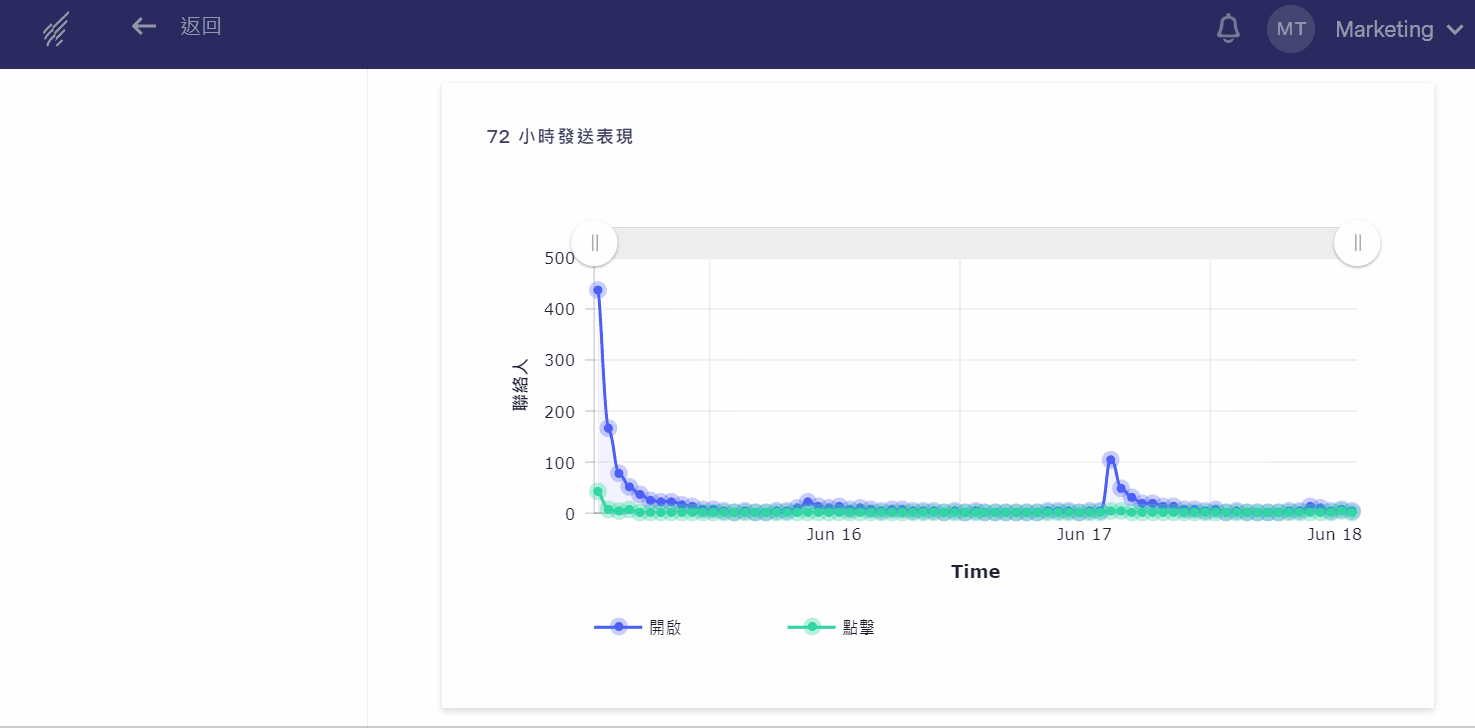The image size is (1475, 728).
Task: Click the first green 點擊 data point
Action: click(598, 491)
